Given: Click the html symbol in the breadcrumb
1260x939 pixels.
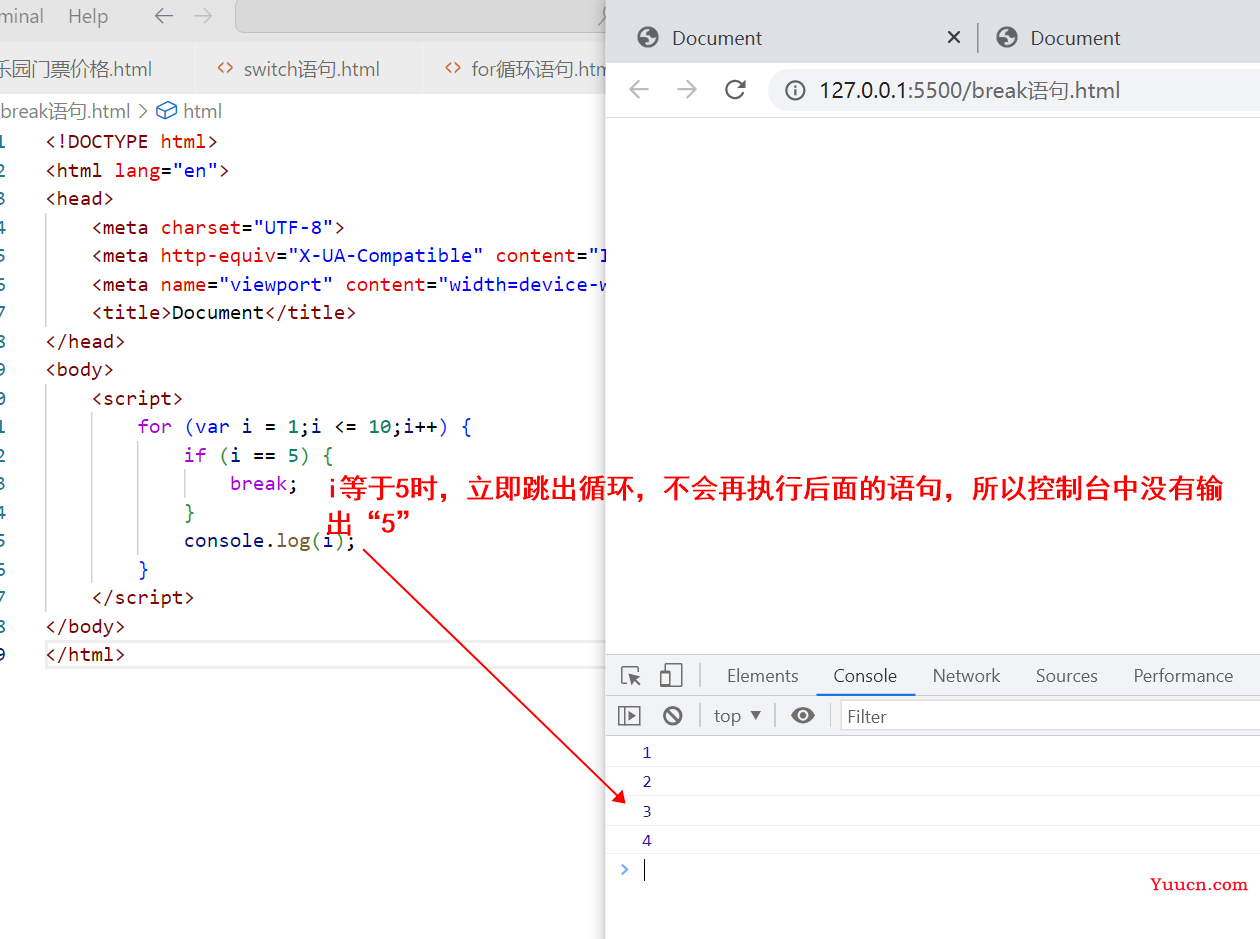Looking at the screenshot, I should coord(190,111).
